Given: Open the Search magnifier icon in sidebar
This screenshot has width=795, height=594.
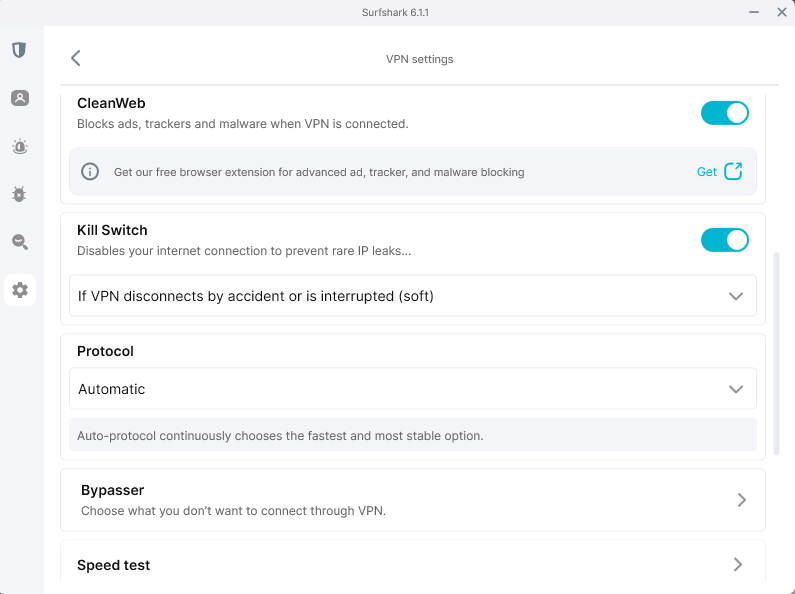Looking at the screenshot, I should tap(19, 242).
